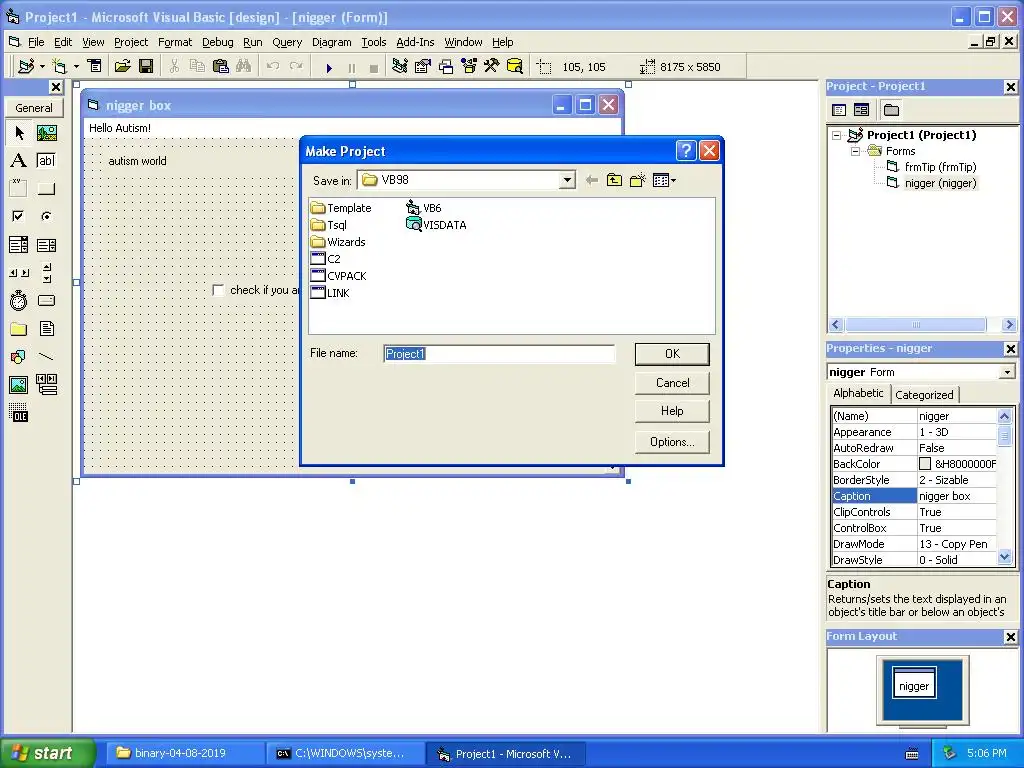Open the Menu Editor from toolbar
Screen dimensions: 1024x768
[95, 66]
